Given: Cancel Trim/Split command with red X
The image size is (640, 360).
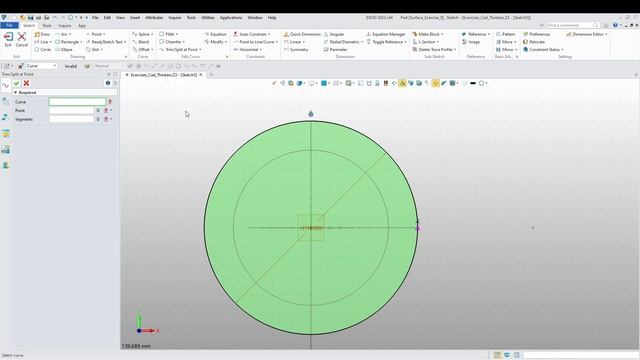Looking at the screenshot, I should [26, 83].
